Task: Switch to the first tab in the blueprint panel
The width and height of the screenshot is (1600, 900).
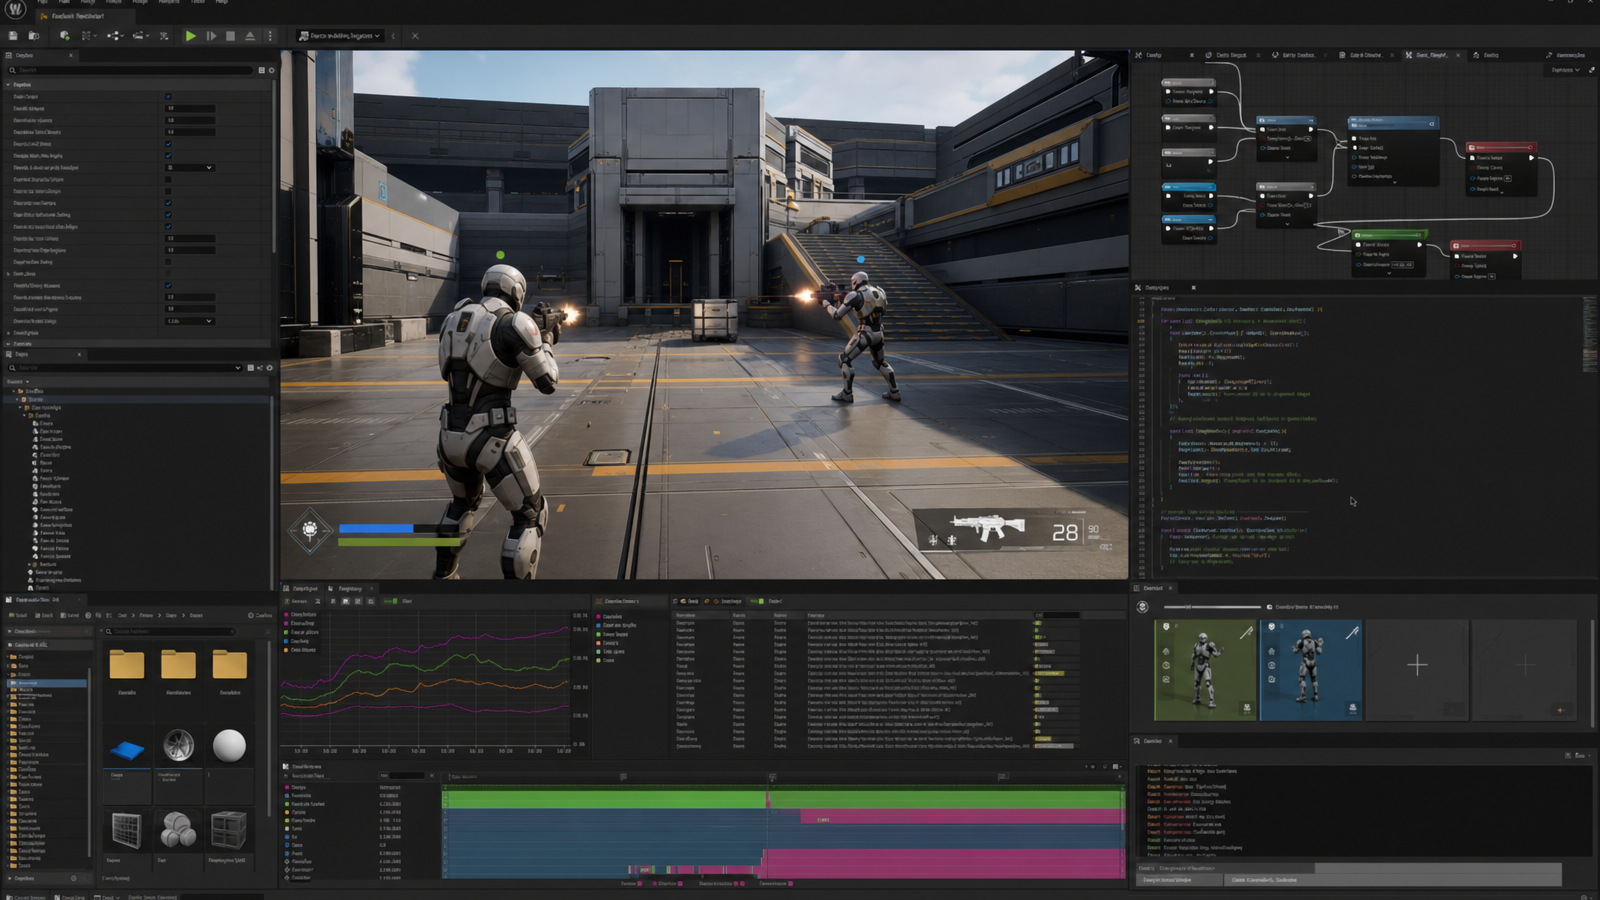Action: point(1153,55)
